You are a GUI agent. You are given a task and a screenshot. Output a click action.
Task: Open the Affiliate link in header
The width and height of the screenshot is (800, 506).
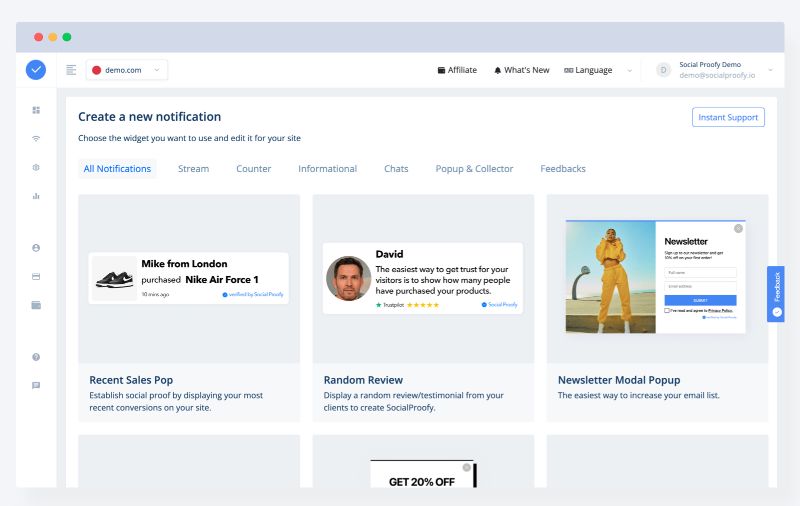[x=457, y=70]
